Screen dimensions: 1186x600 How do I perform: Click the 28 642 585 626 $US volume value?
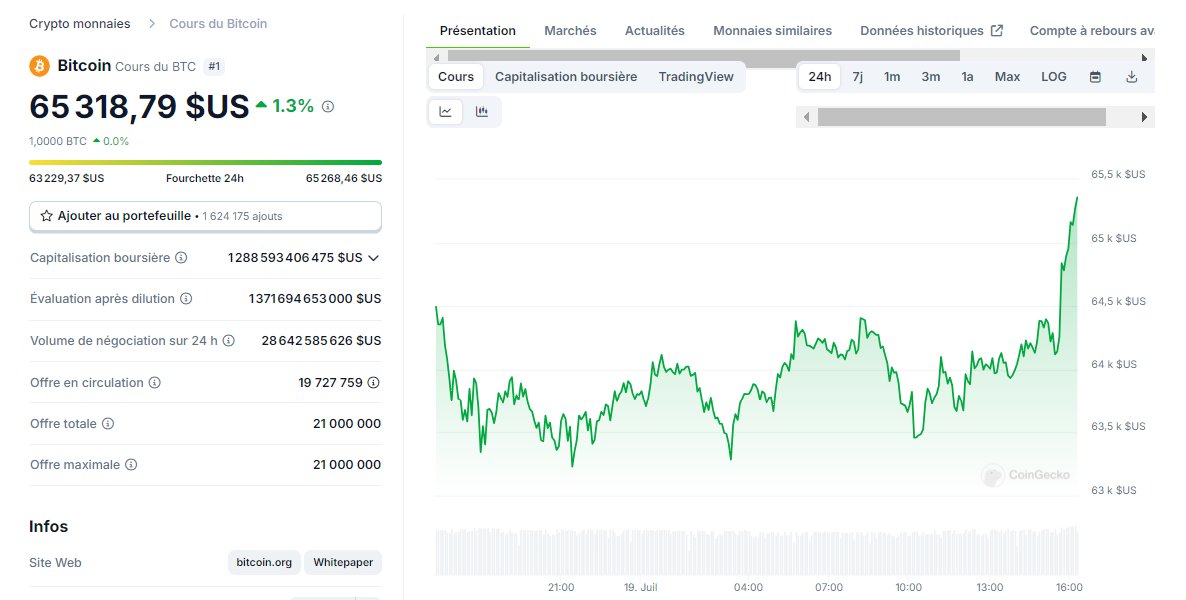[x=321, y=341]
